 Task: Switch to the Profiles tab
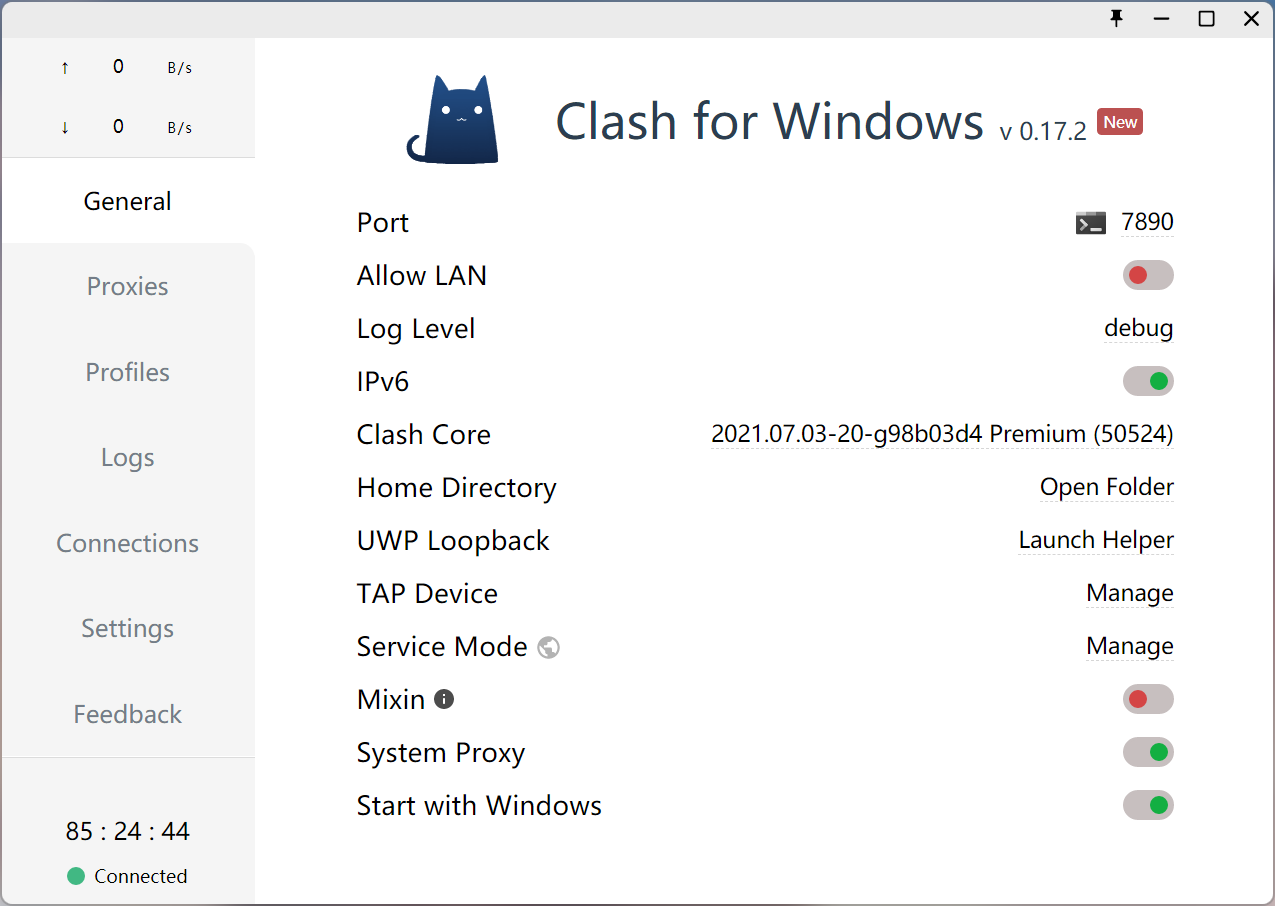point(127,372)
